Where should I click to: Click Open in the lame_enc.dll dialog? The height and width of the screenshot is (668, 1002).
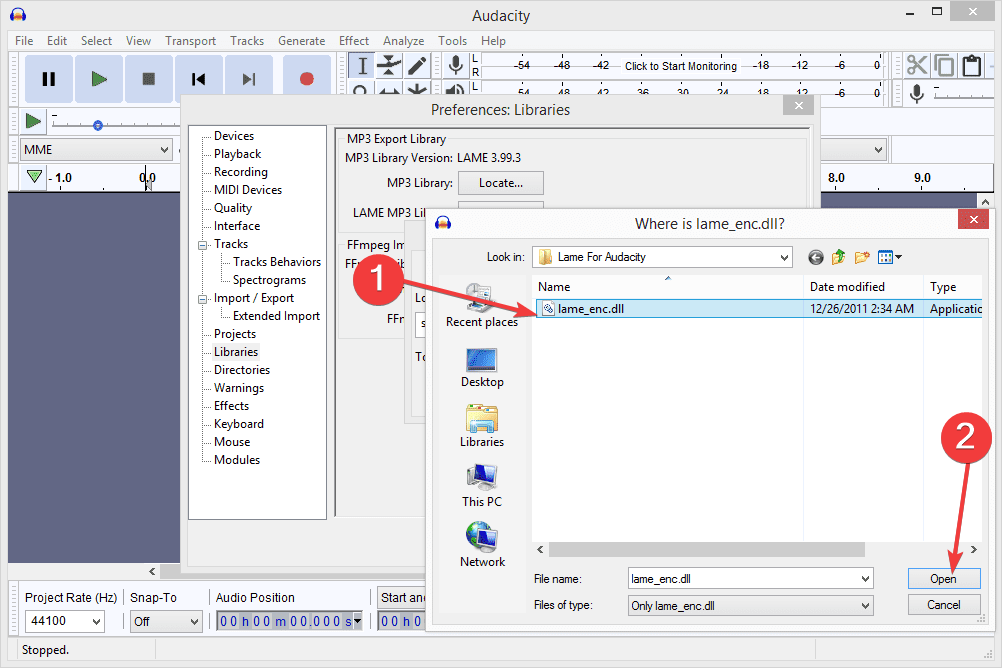point(943,578)
